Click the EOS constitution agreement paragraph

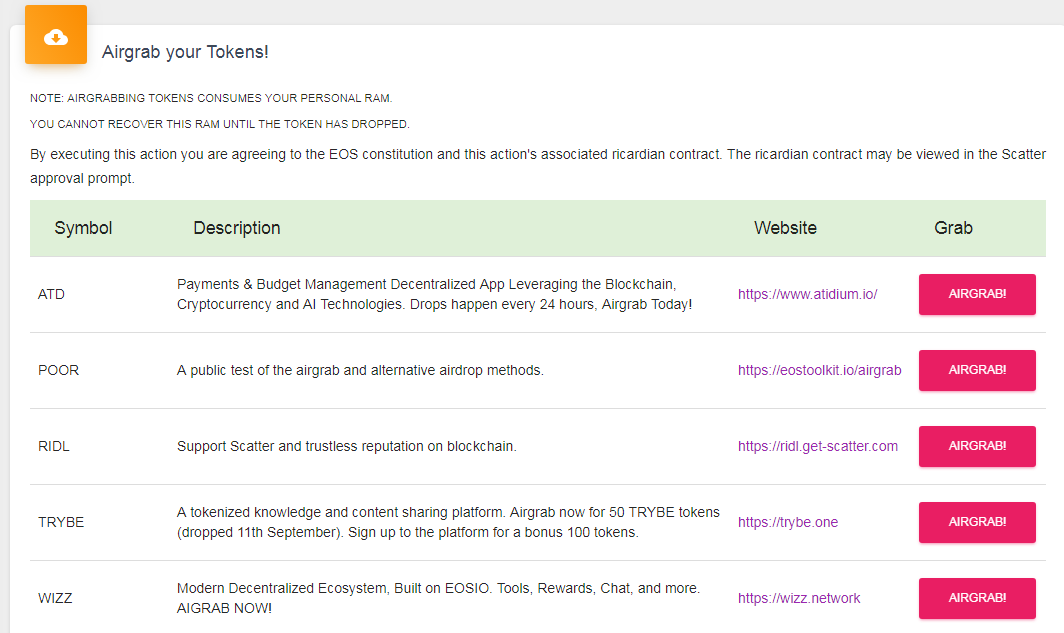click(x=537, y=166)
